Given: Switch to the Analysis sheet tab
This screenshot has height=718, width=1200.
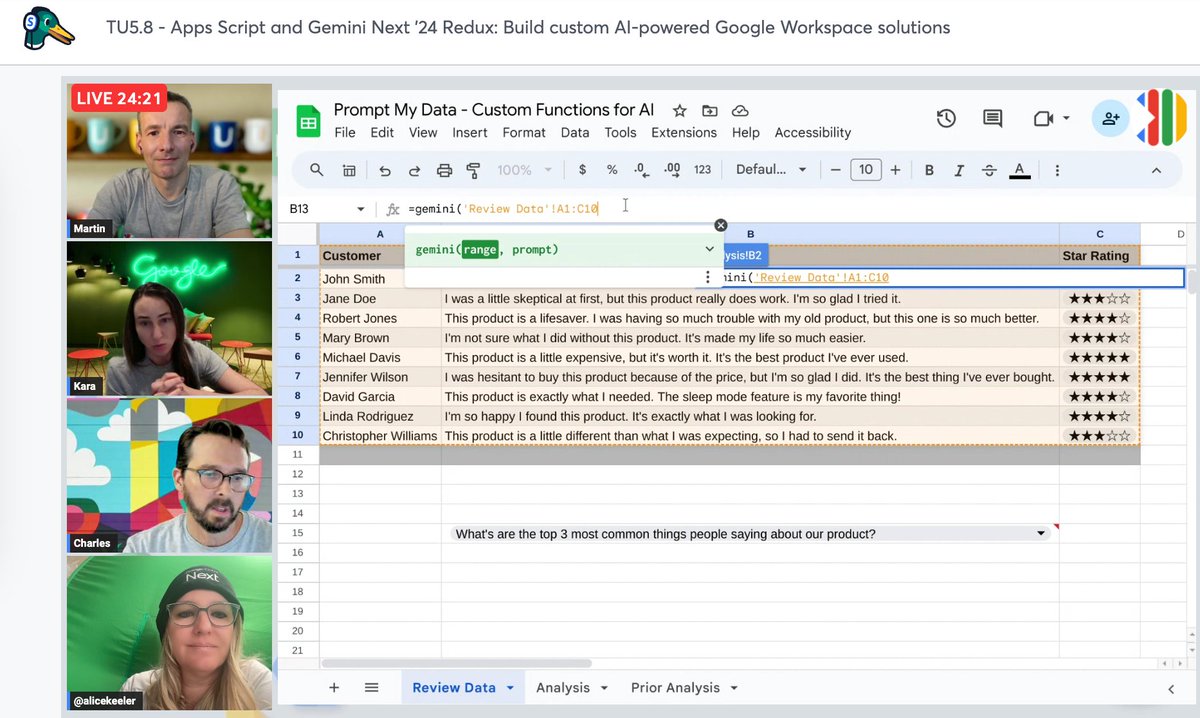Looking at the screenshot, I should 563,687.
